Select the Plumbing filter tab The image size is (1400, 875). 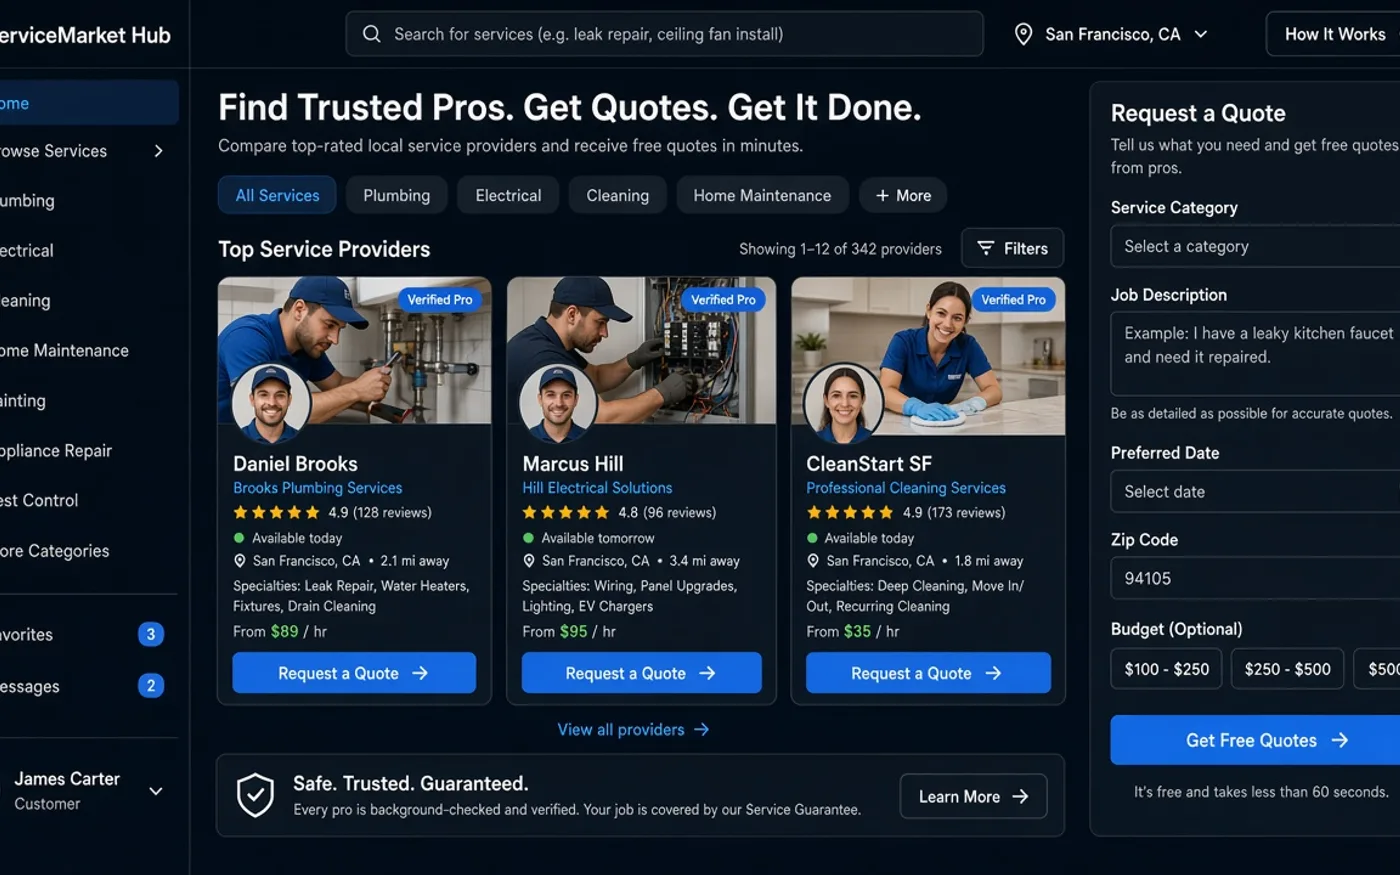pos(397,195)
